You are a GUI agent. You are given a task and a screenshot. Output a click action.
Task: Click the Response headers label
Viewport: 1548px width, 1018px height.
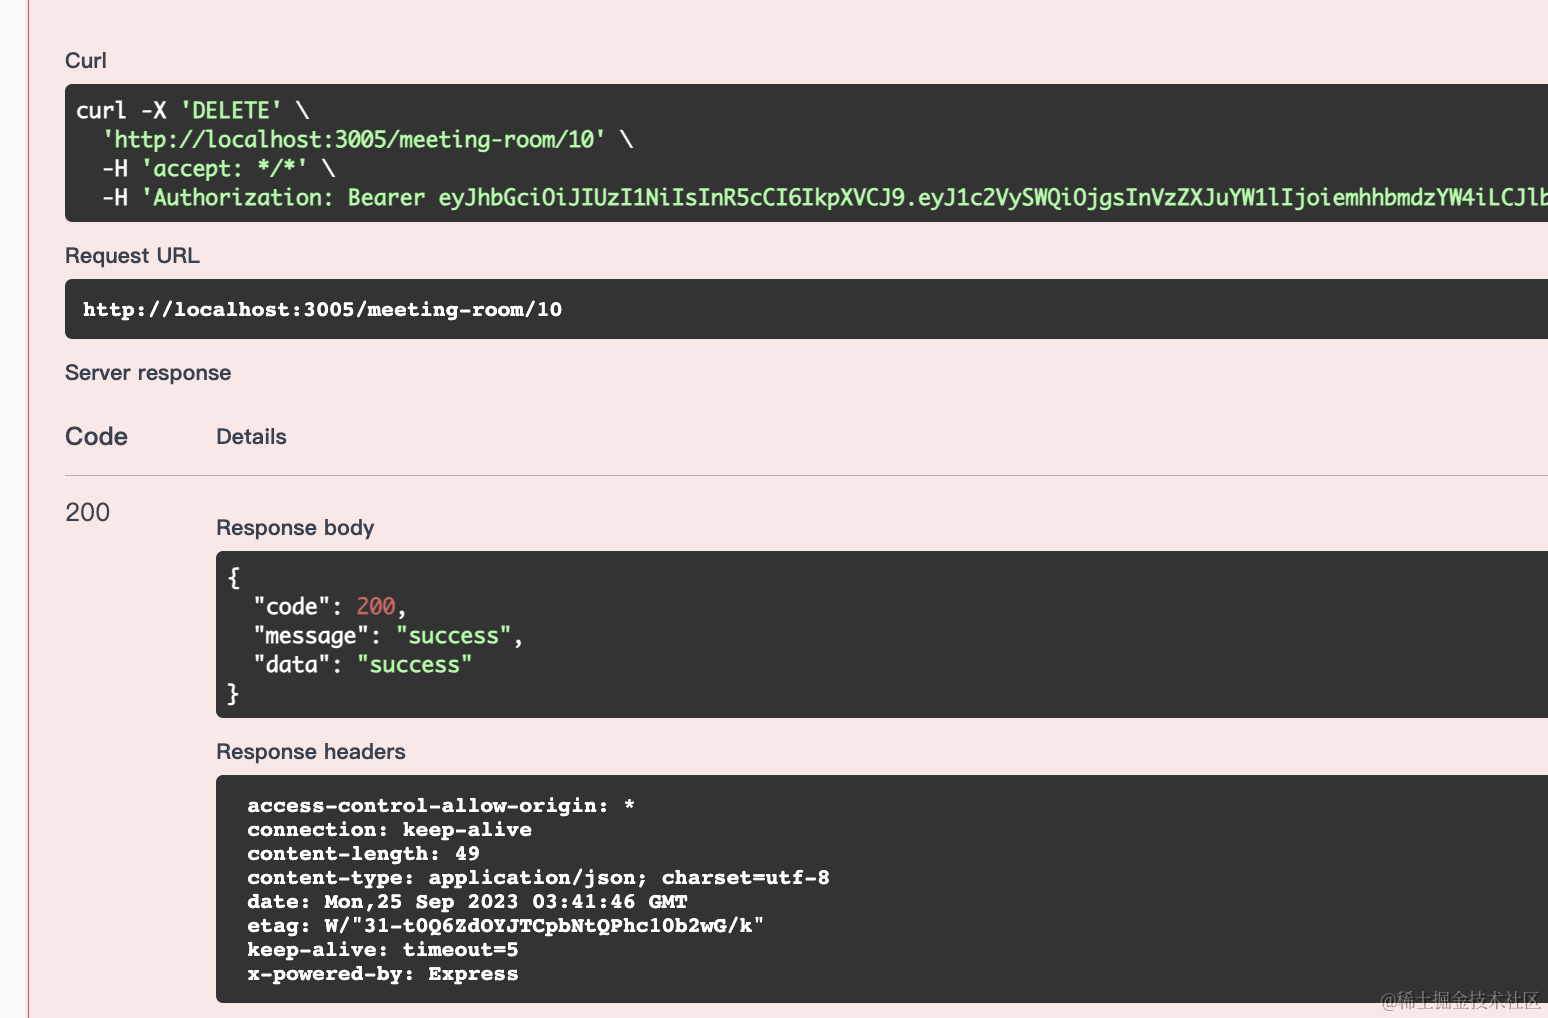311,752
